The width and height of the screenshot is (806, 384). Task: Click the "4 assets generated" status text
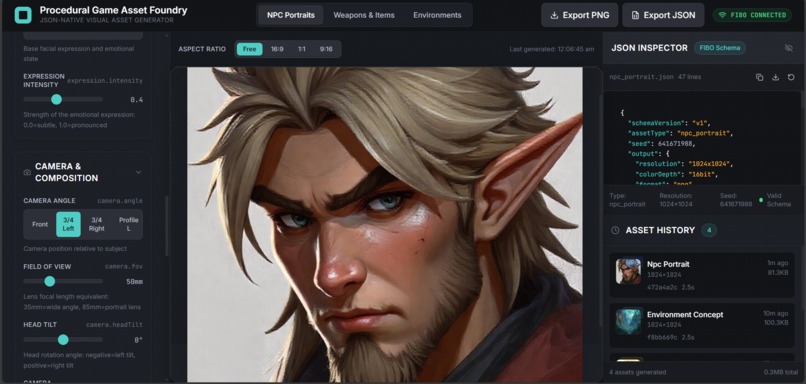tap(637, 372)
